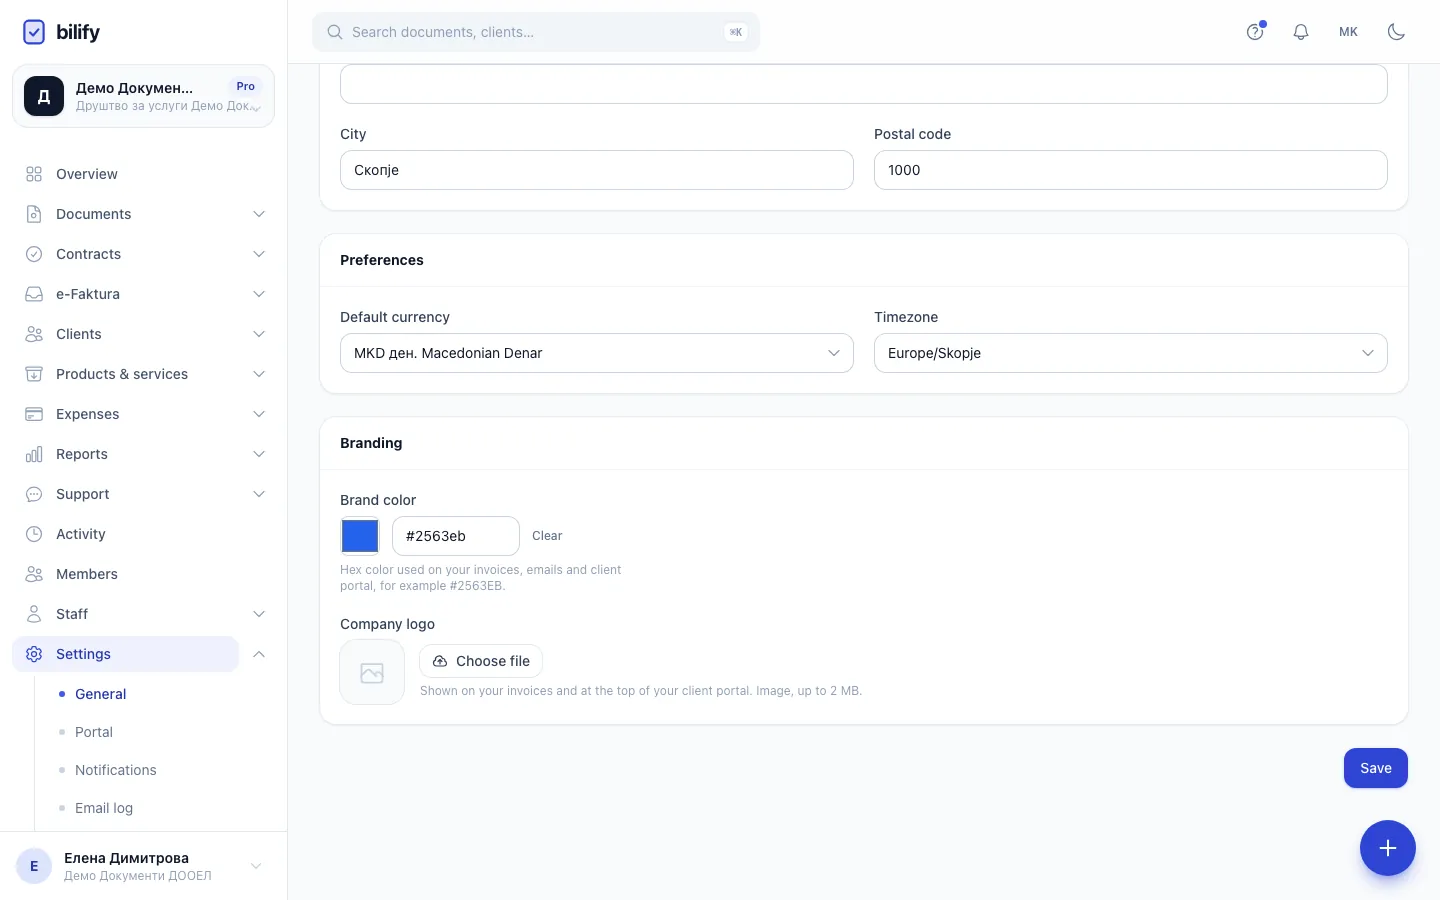Expand the e-Faktura menu chevron
The height and width of the screenshot is (900, 1440).
coord(259,294)
